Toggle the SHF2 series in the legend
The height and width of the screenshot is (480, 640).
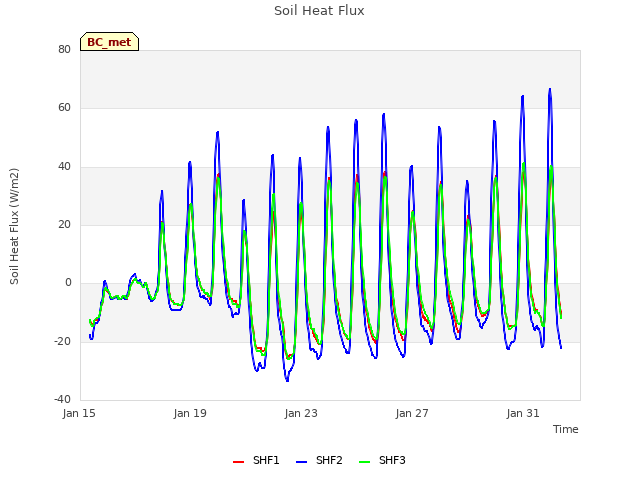(x=319, y=460)
